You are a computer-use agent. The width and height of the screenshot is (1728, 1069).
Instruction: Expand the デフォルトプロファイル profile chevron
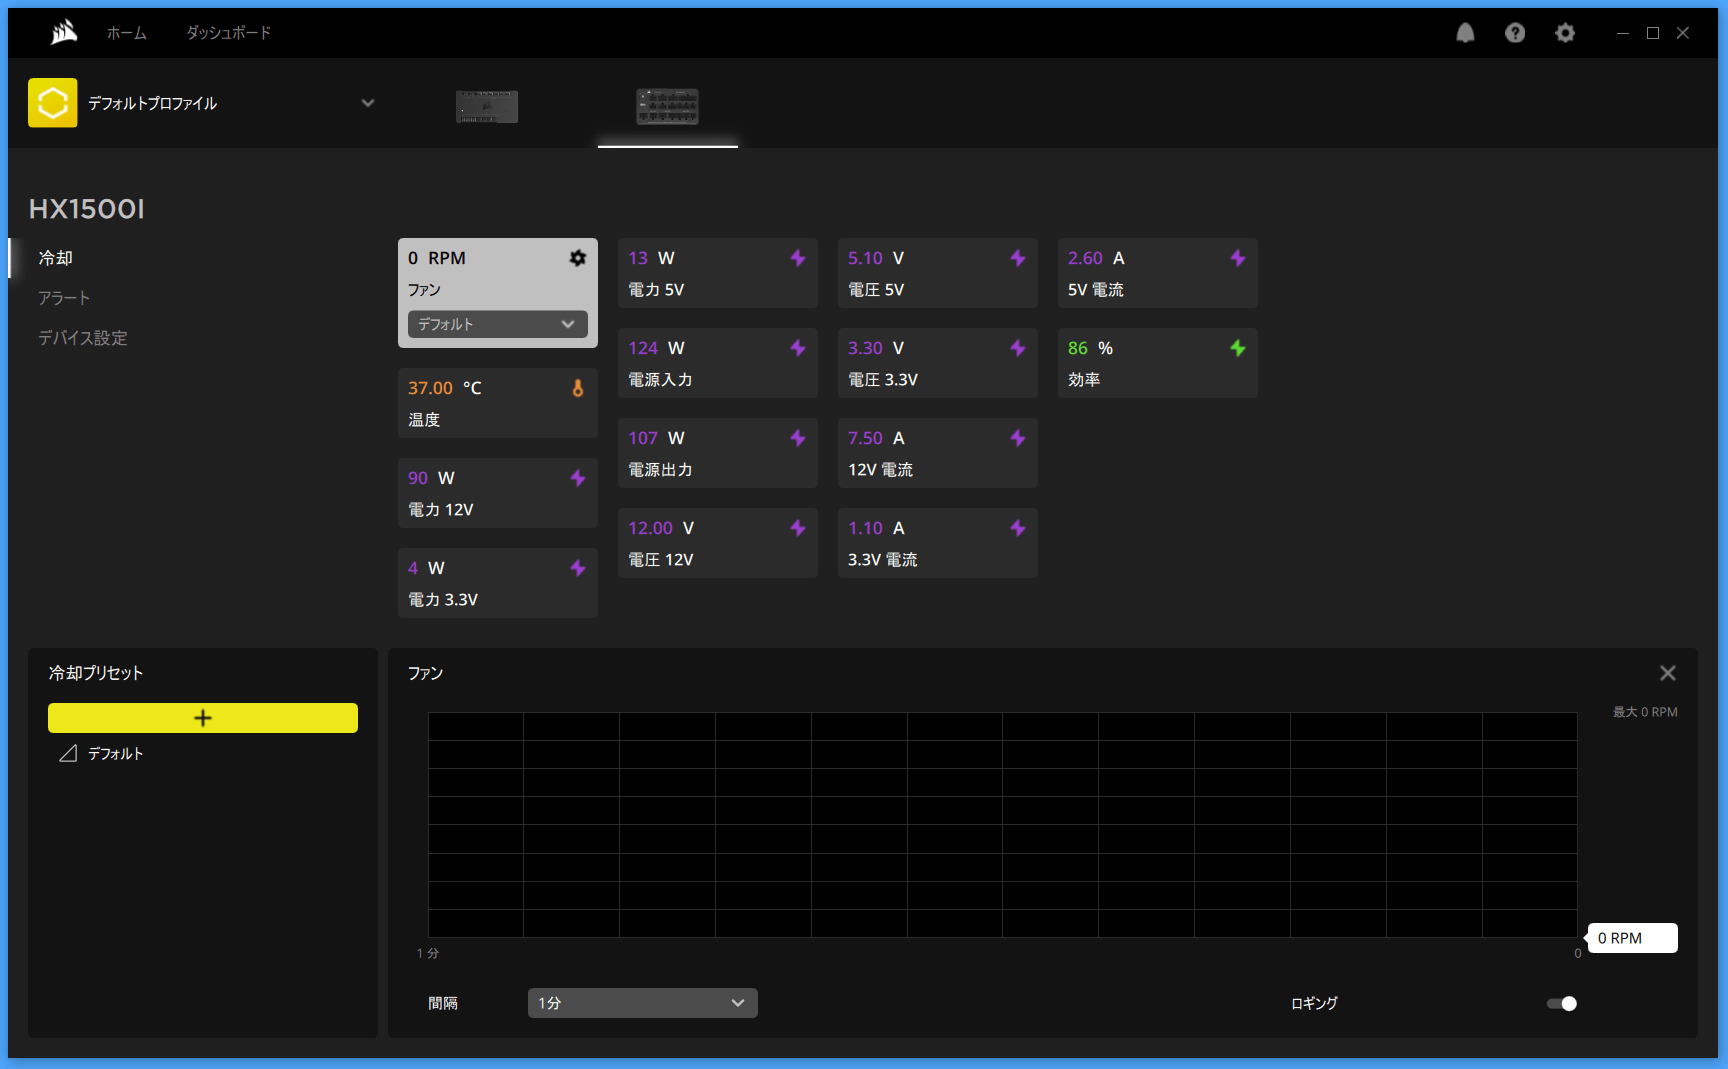point(368,103)
